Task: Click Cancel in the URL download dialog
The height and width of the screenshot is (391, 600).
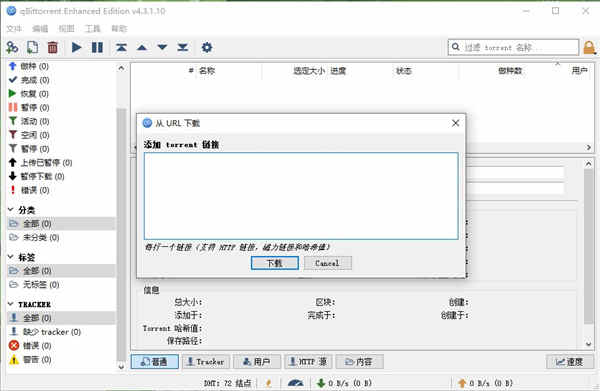Action: 328,263
